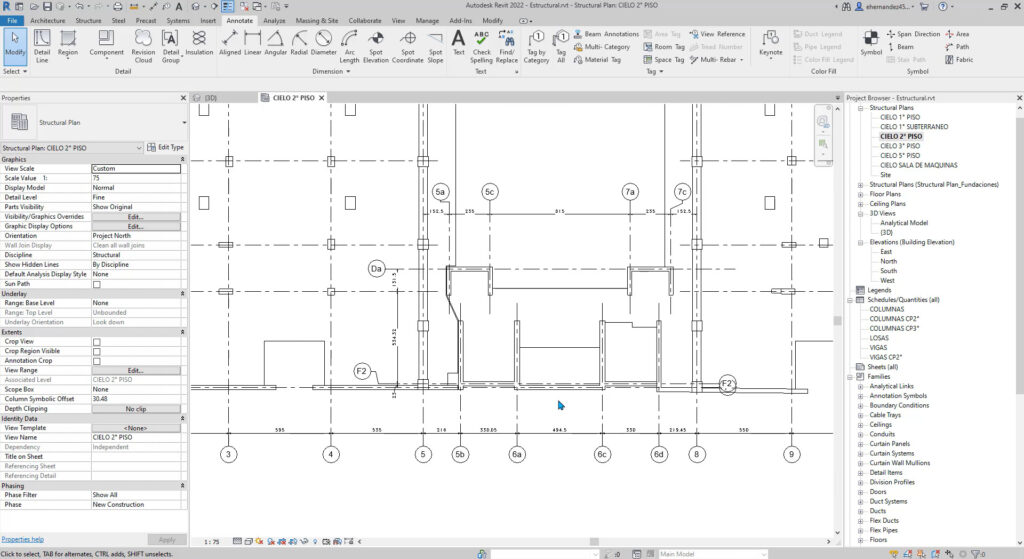Switch to the Massing & Site tab
This screenshot has height=559, width=1024.
point(317,20)
